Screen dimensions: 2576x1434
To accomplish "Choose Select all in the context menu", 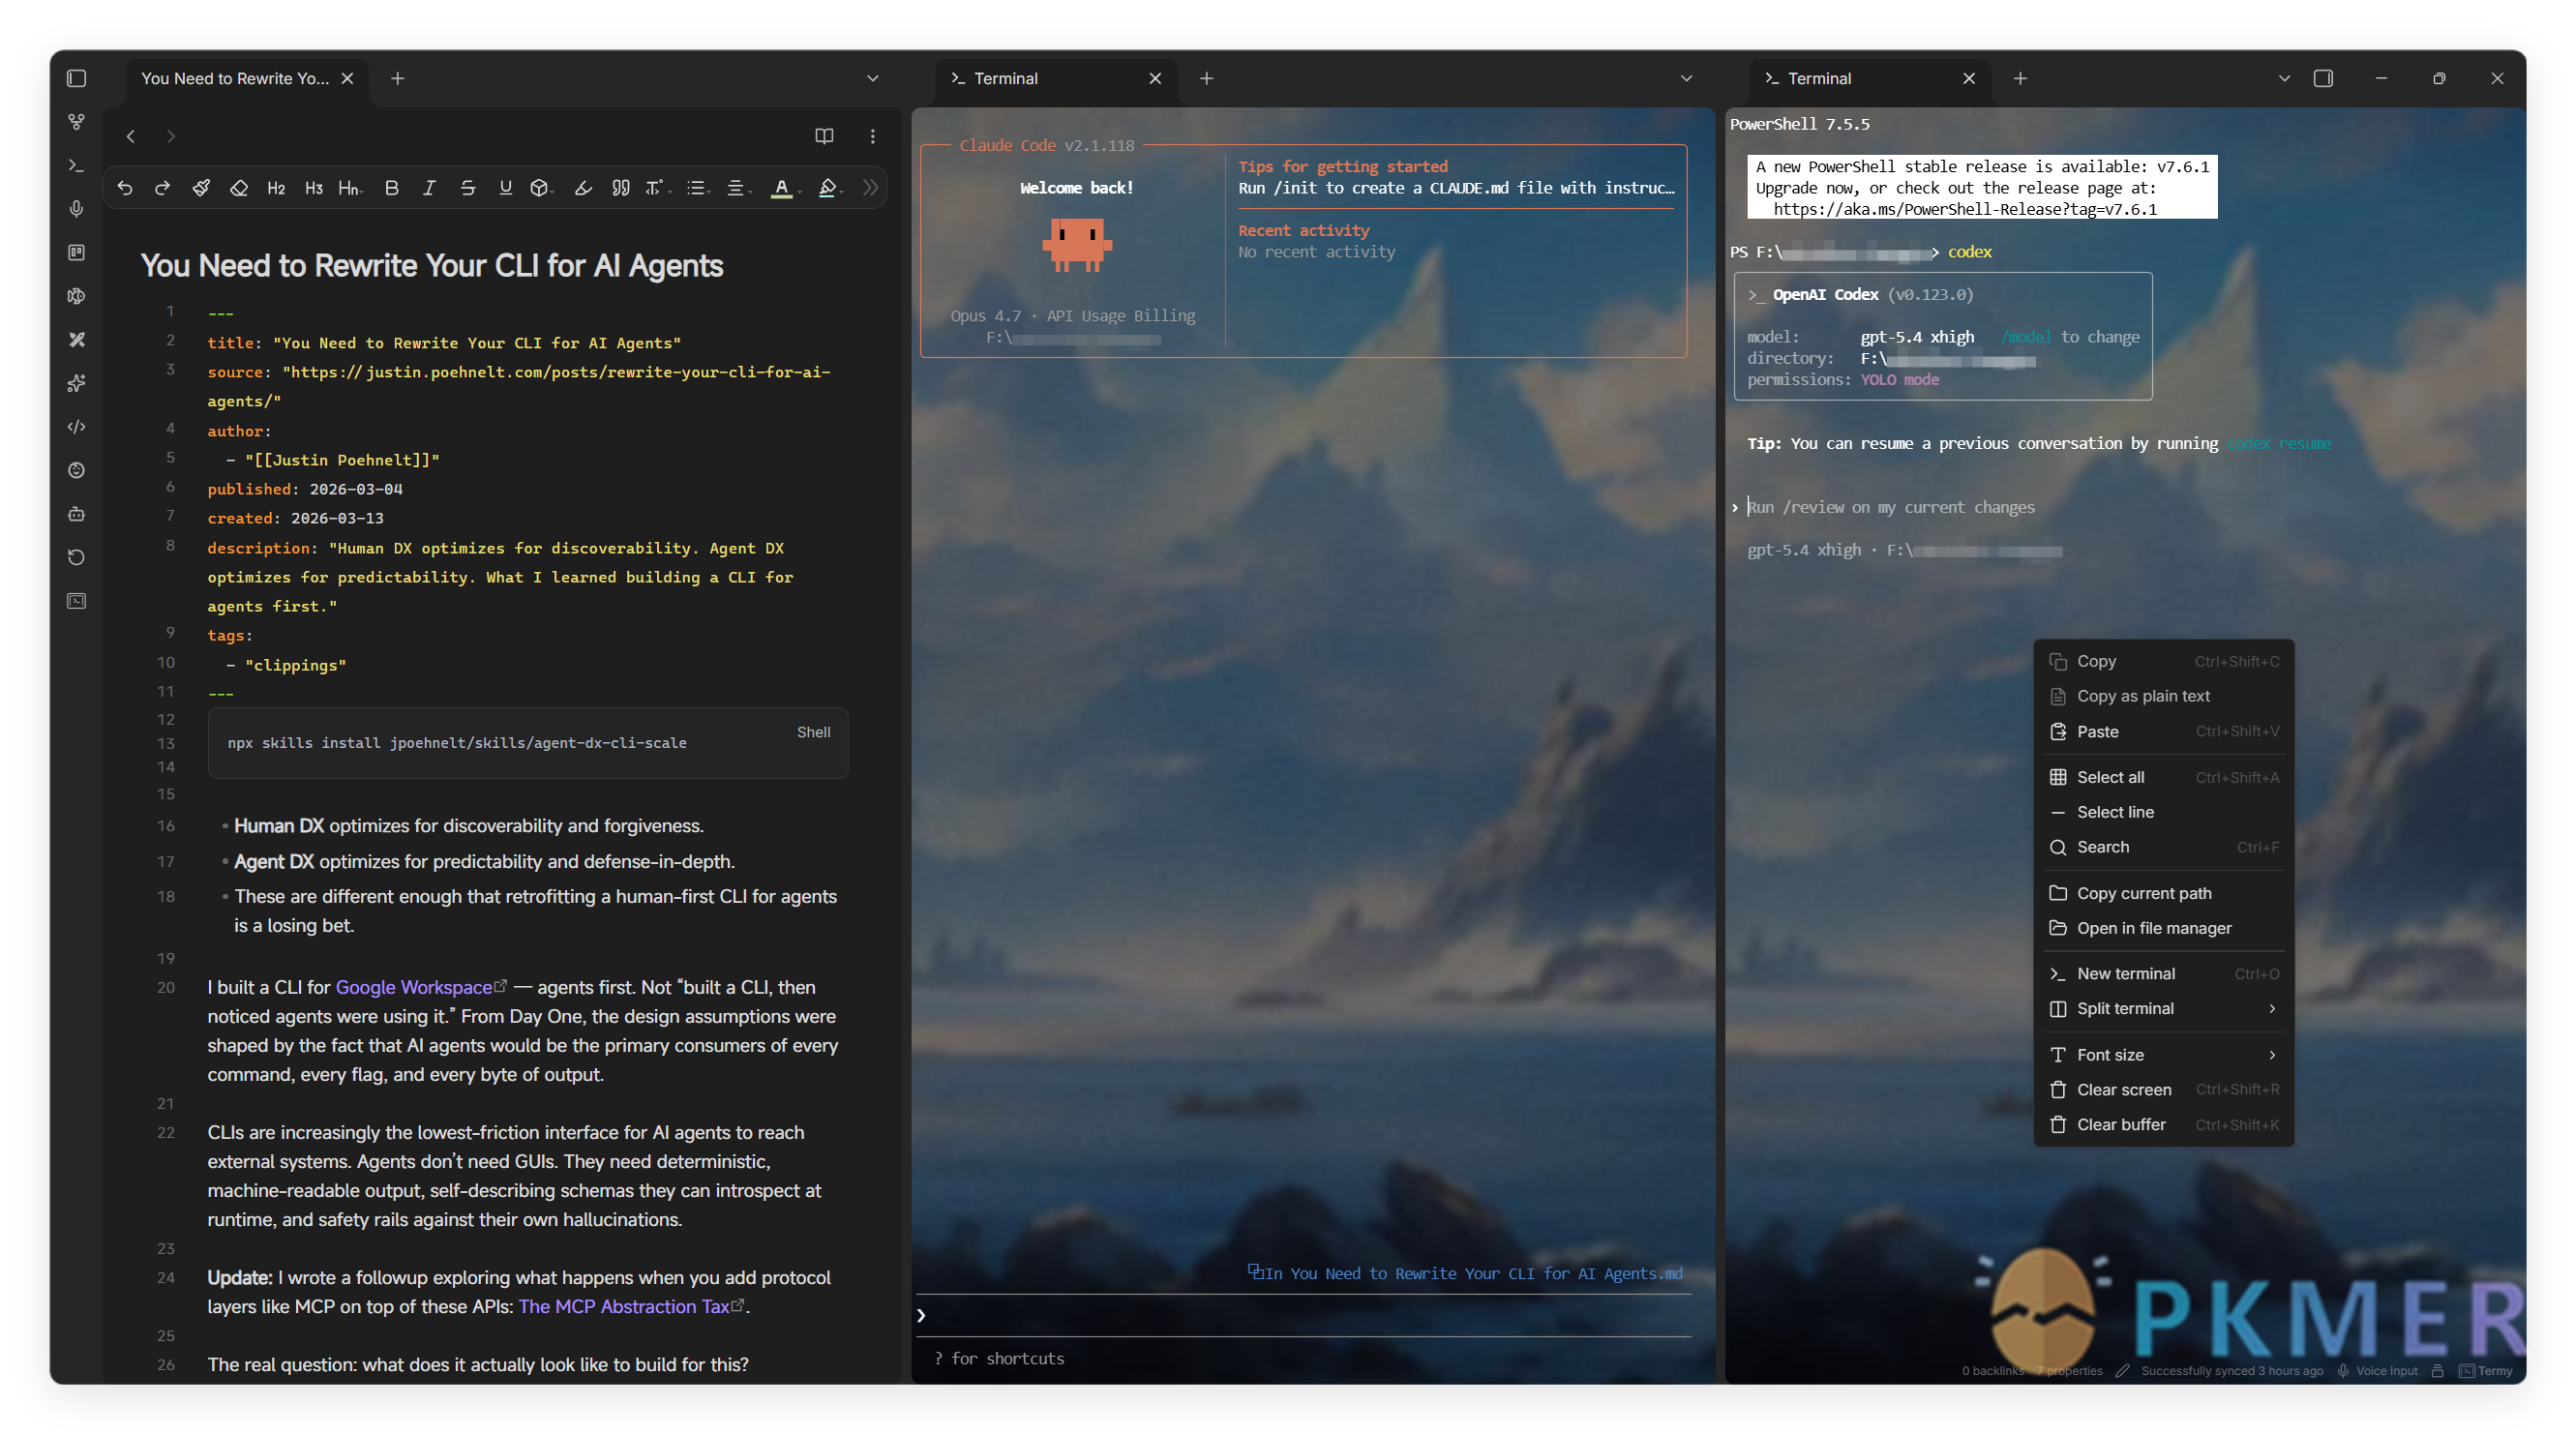I will pyautogui.click(x=2164, y=777).
